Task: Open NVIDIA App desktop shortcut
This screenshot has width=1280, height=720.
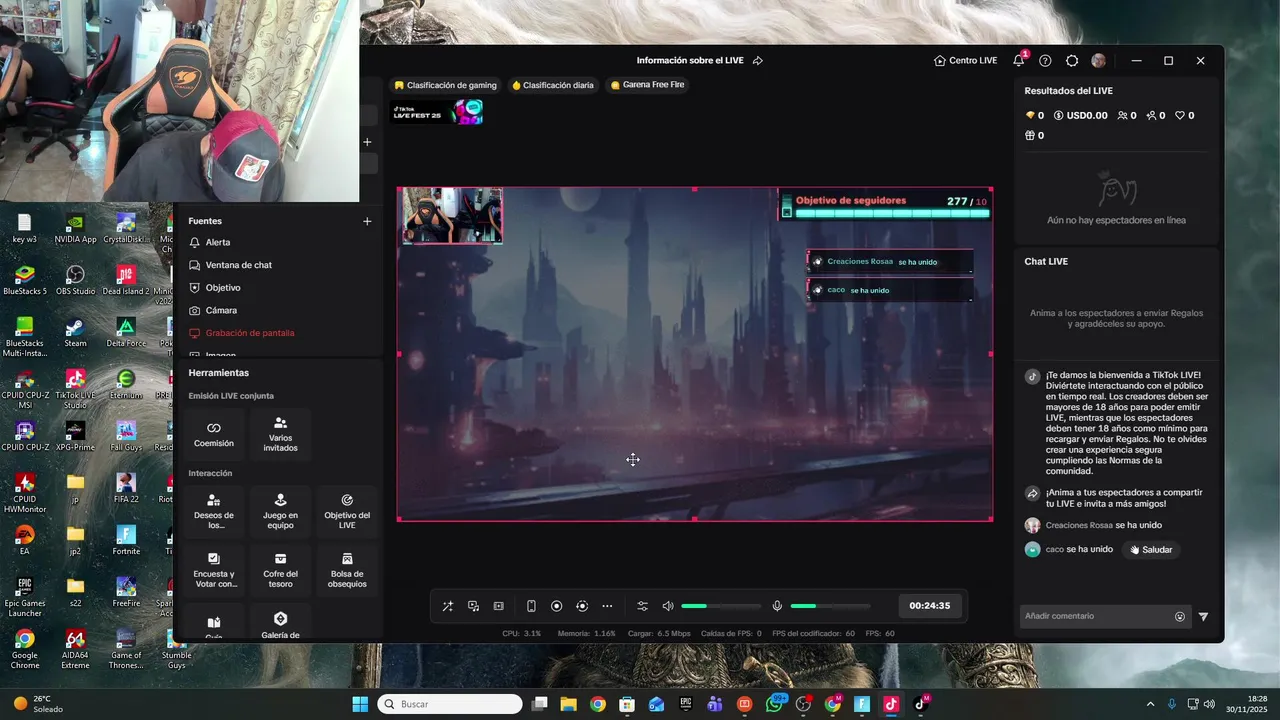Action: [75, 228]
